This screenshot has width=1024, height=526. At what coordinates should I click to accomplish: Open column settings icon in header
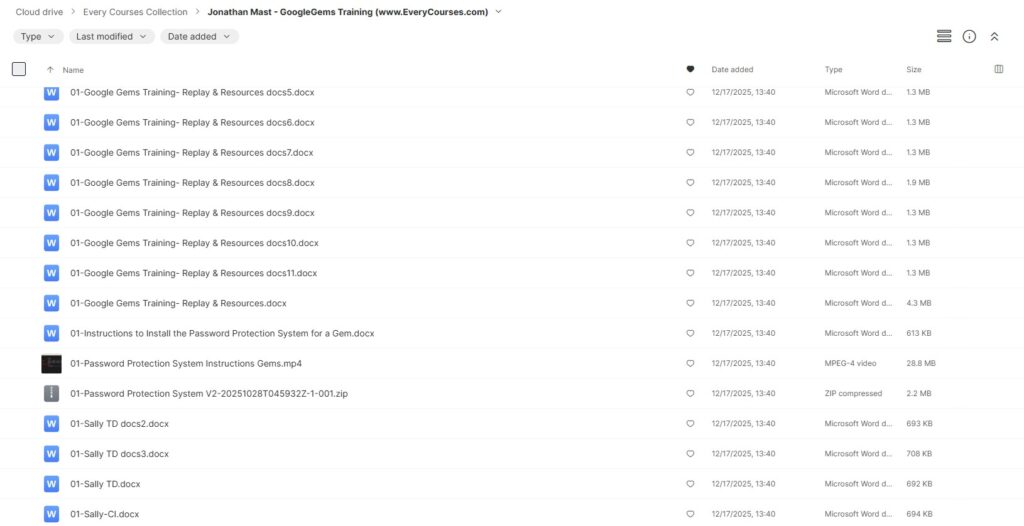tap(999, 69)
